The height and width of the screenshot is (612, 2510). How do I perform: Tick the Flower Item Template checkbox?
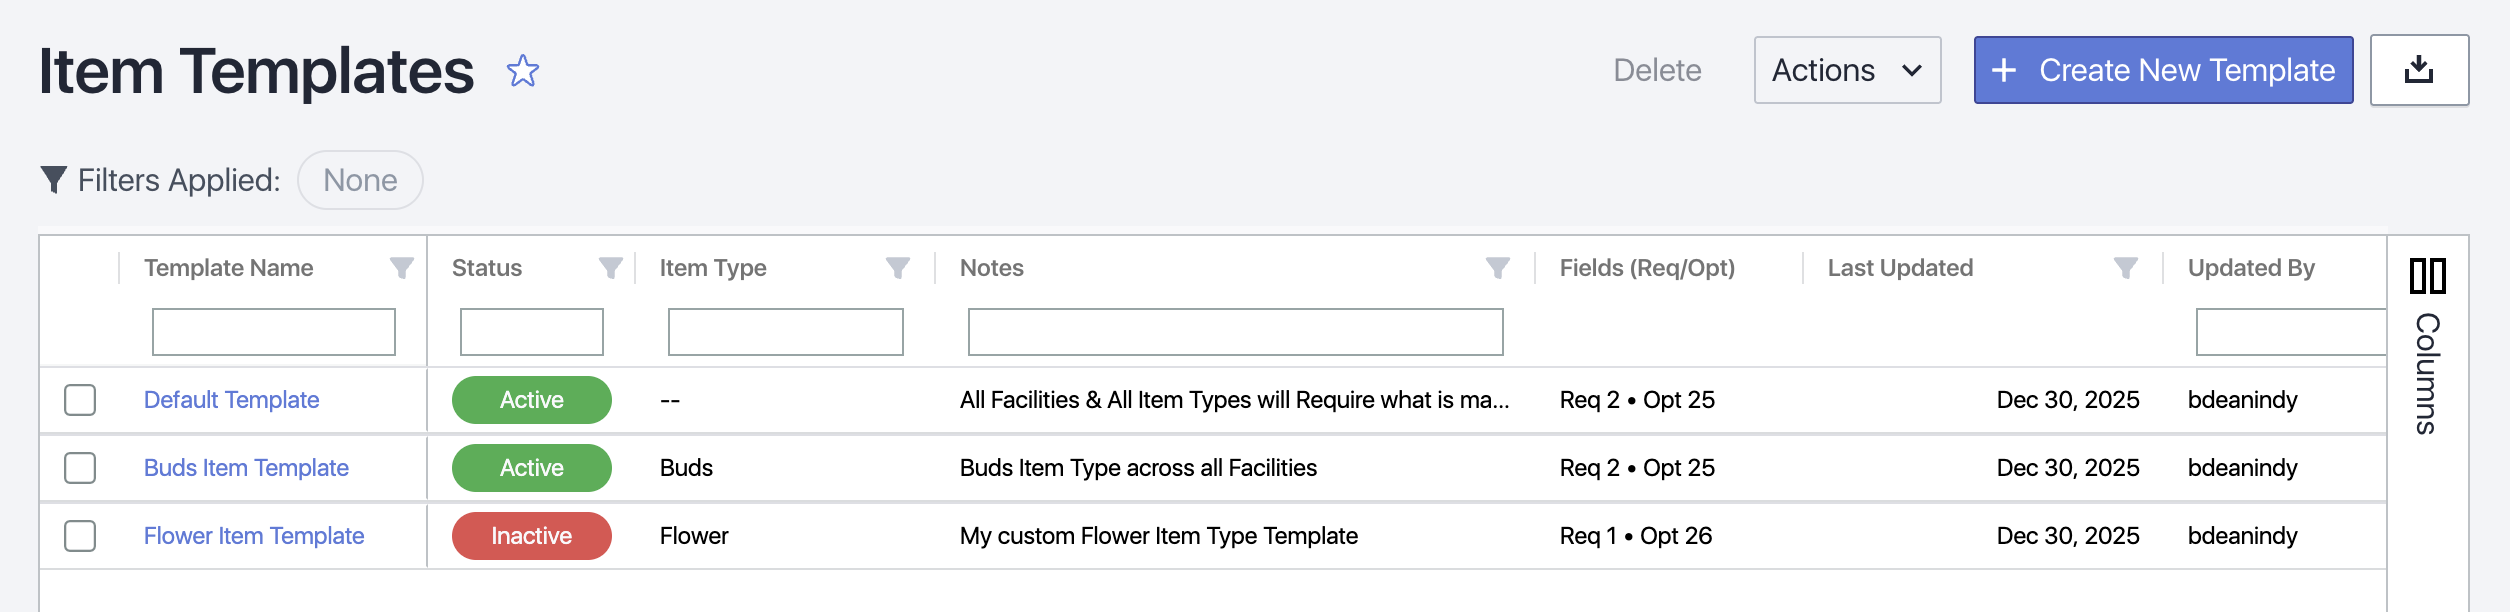click(80, 536)
